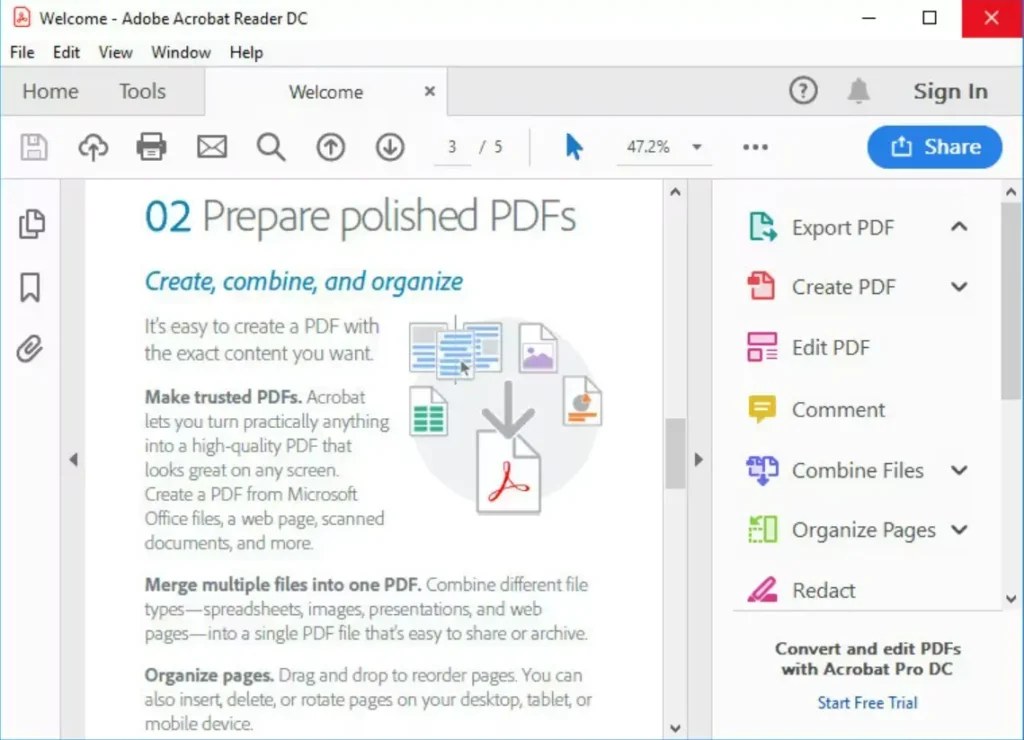Expand the Create PDF options
The width and height of the screenshot is (1024, 740).
[959, 287]
